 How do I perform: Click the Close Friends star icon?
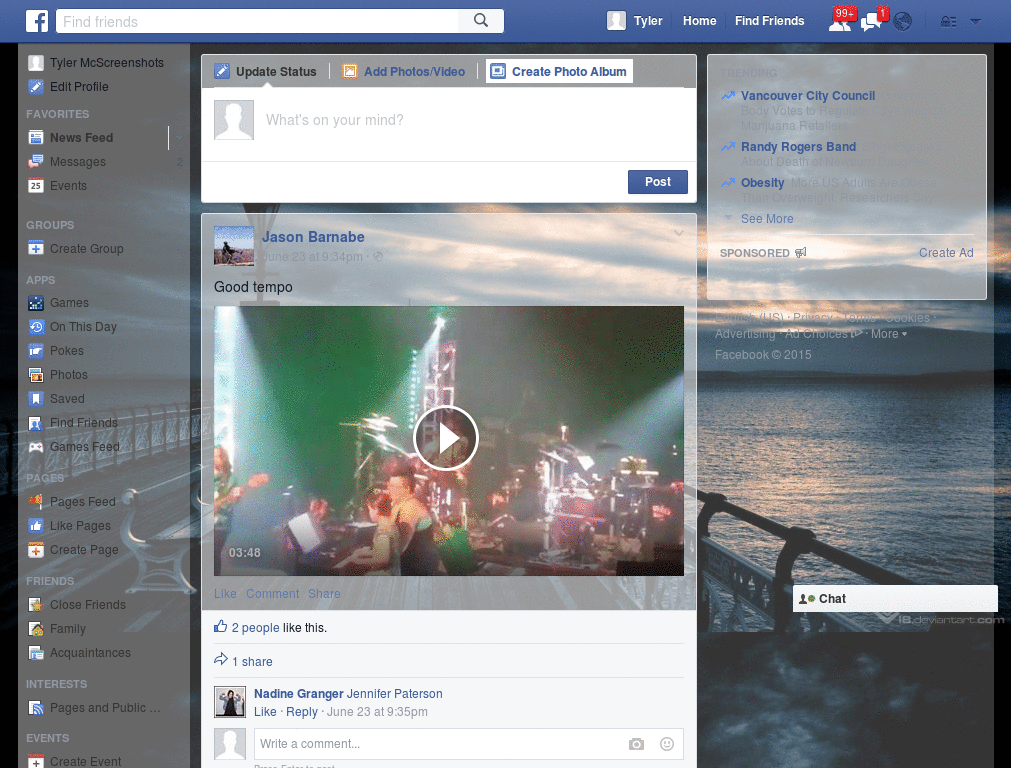(x=36, y=605)
